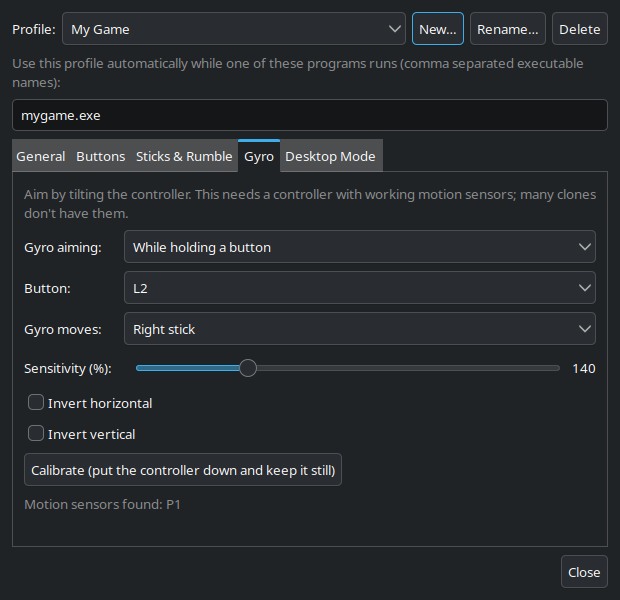620x600 pixels.
Task: Click the 'Gyro aiming:' label
Action: tap(63, 248)
